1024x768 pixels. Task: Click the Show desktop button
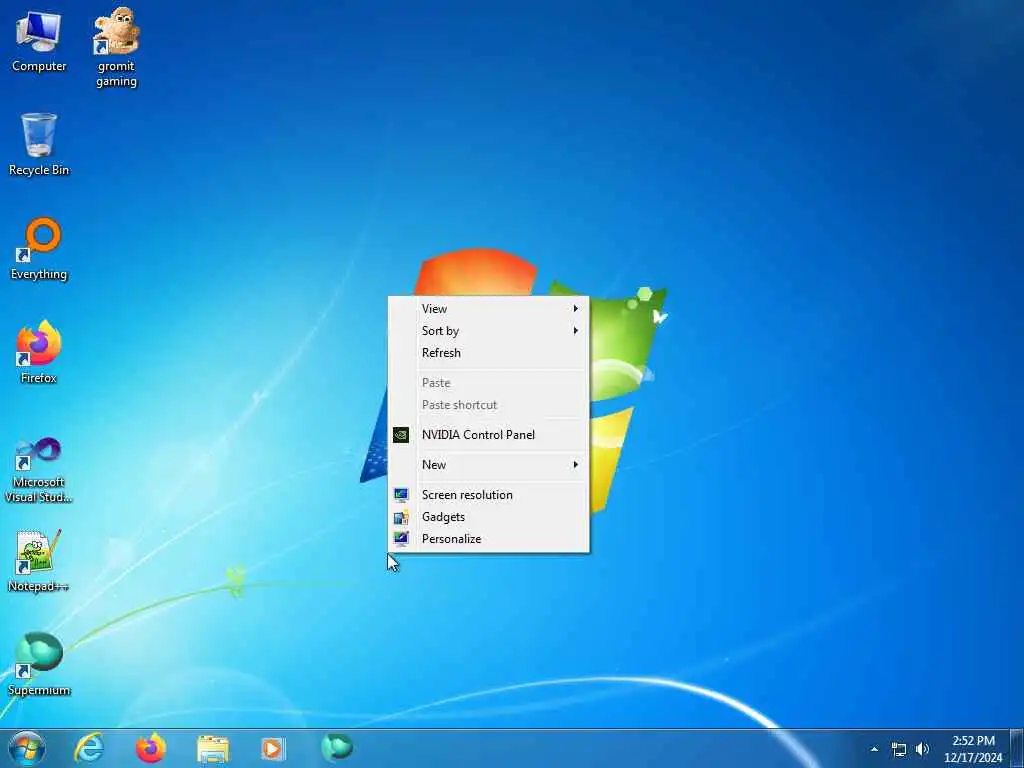point(1017,748)
